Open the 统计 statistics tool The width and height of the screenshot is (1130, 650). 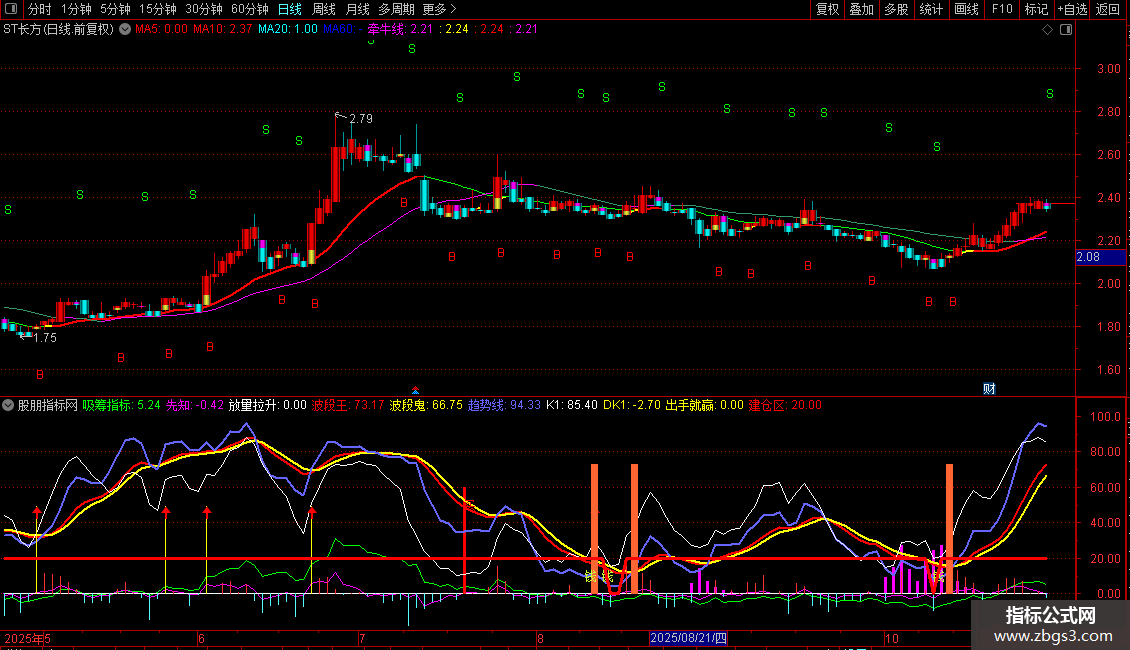(931, 9)
